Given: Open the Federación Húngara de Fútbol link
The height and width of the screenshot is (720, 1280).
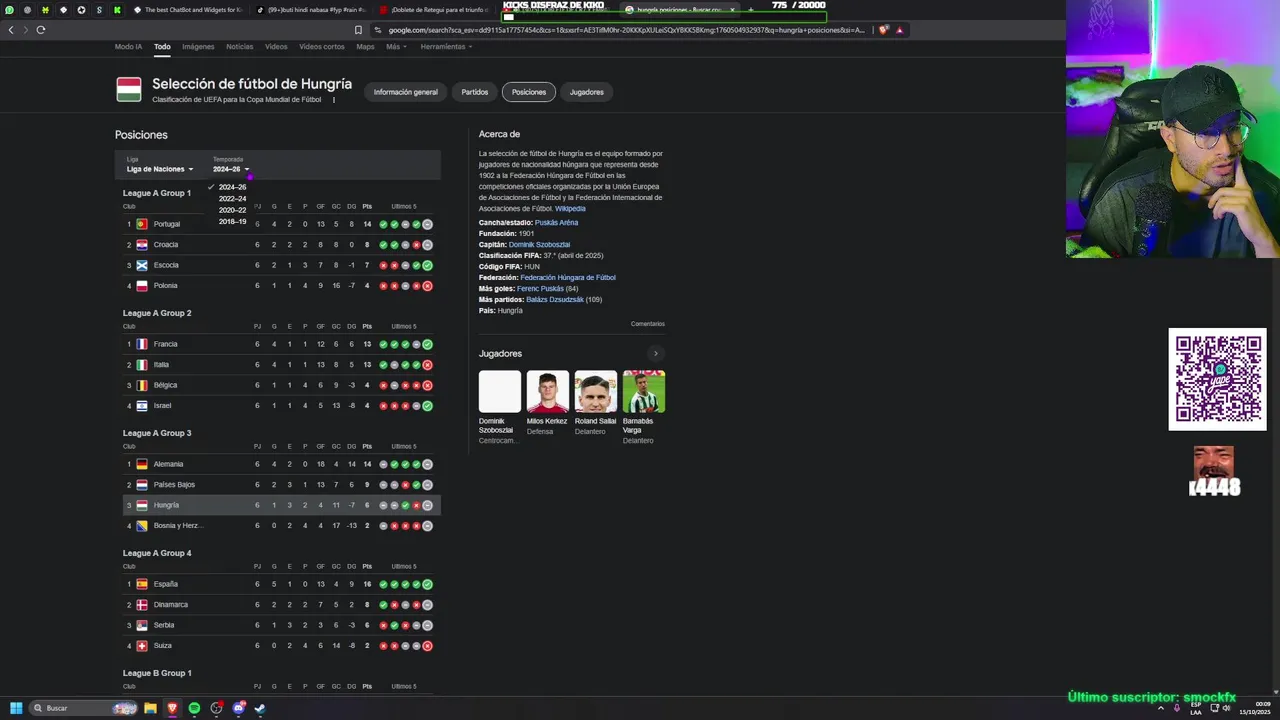Looking at the screenshot, I should click(568, 278).
